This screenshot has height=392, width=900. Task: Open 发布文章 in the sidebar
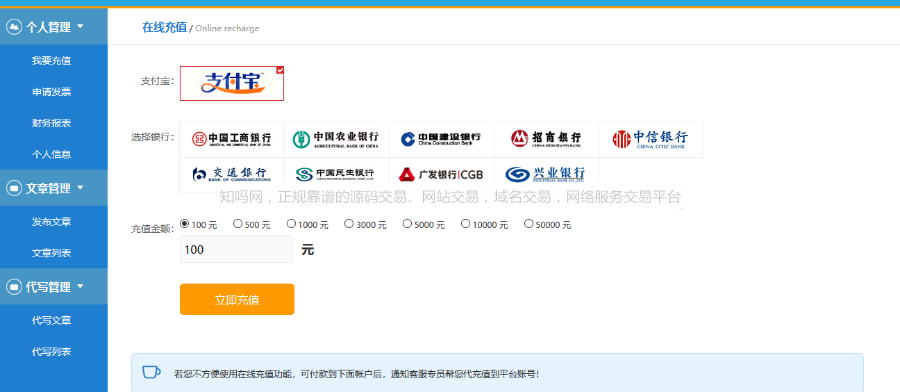coord(52,222)
